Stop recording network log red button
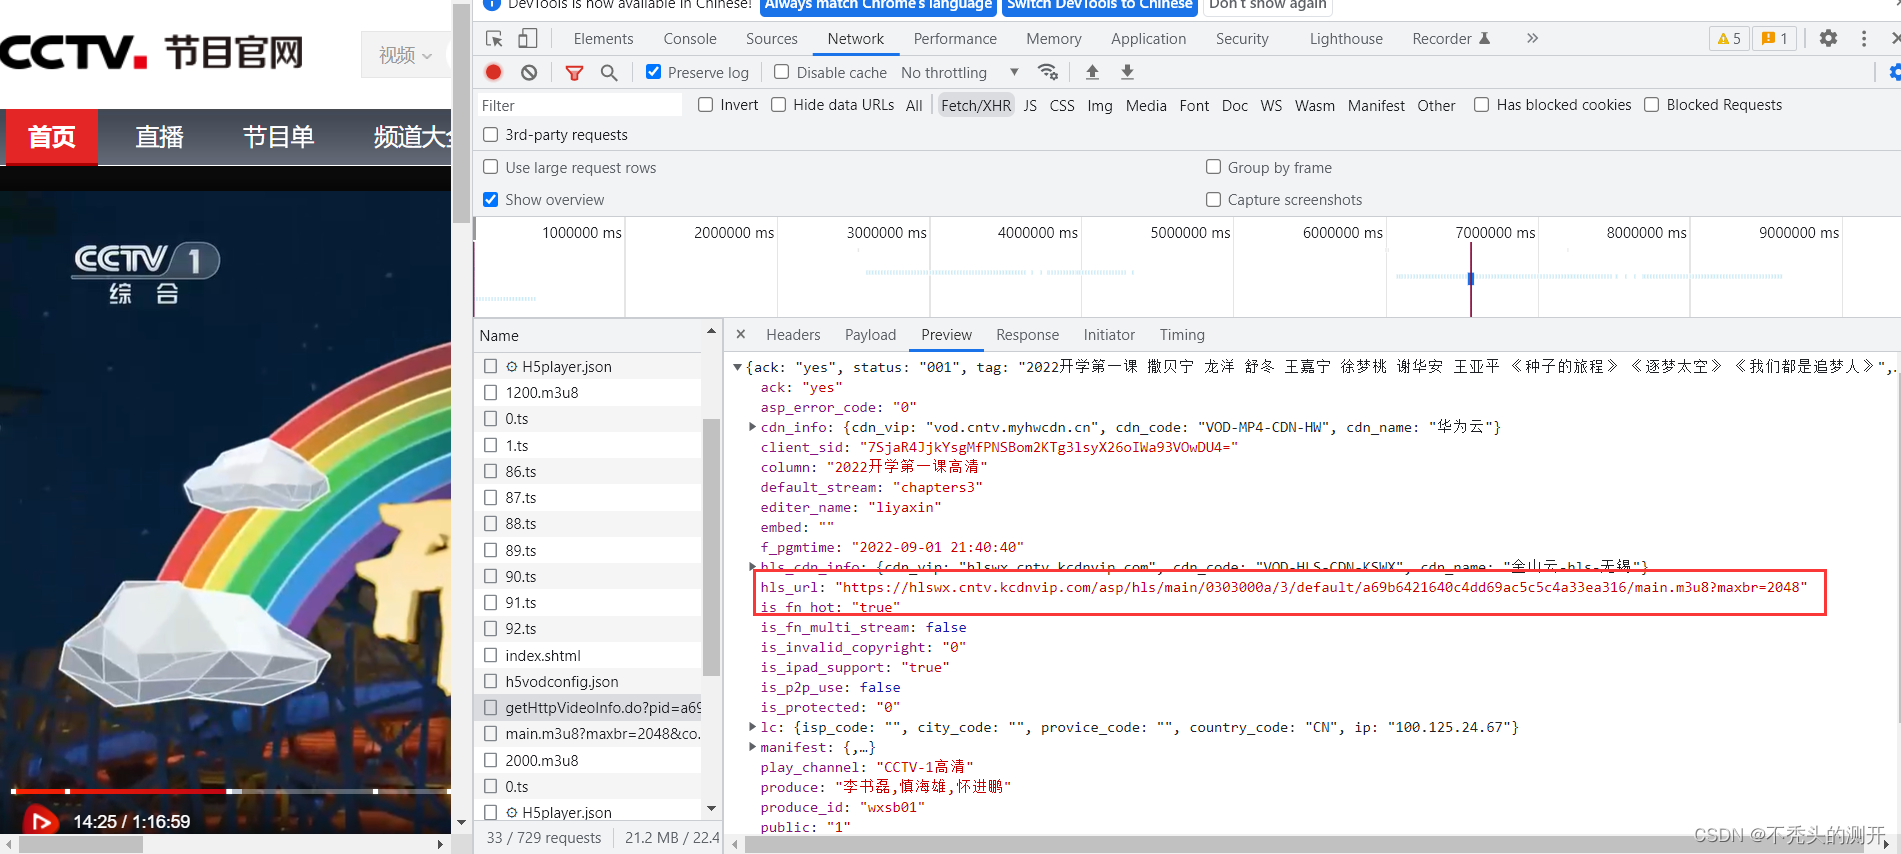This screenshot has height=854, width=1901. 494,72
